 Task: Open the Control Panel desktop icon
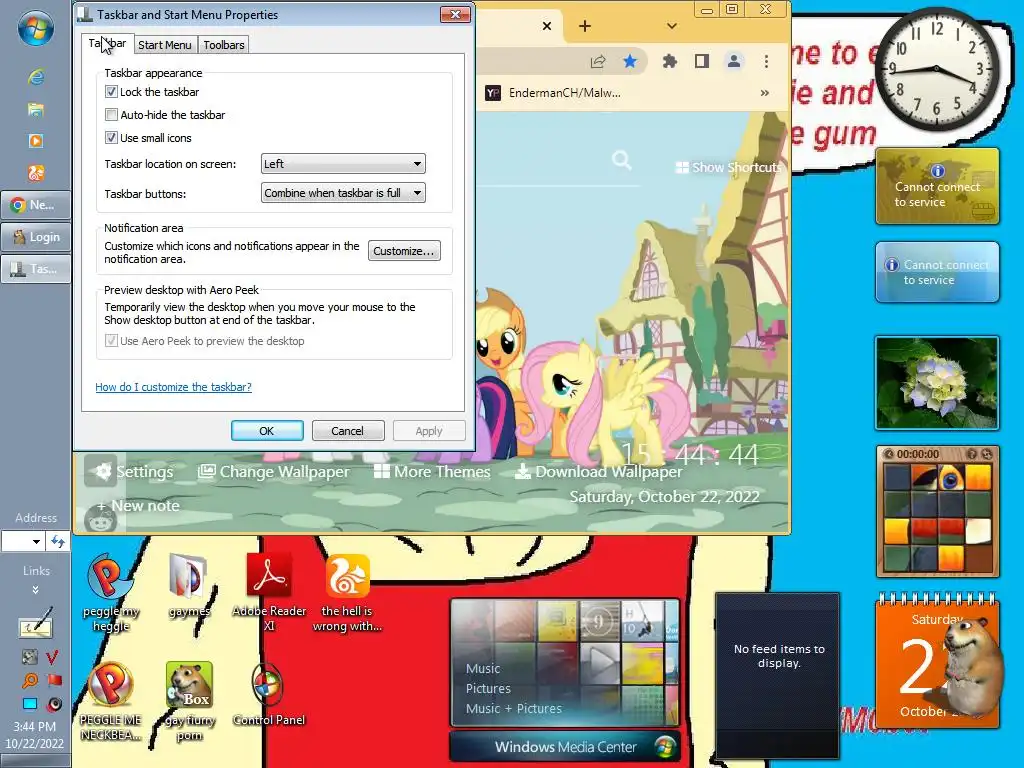click(268, 694)
